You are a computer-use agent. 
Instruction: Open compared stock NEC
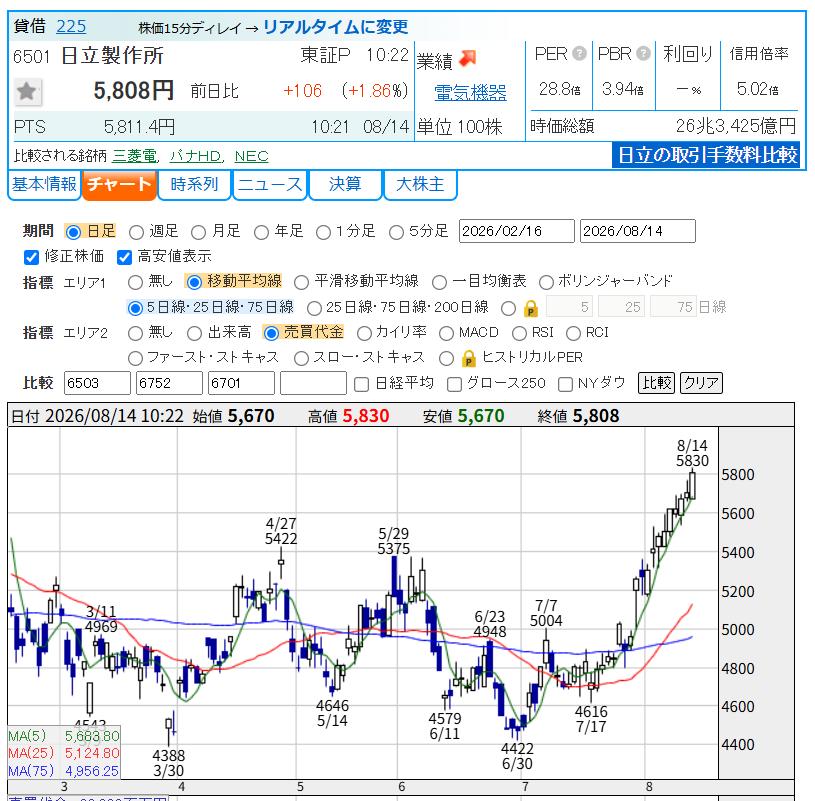point(252,156)
